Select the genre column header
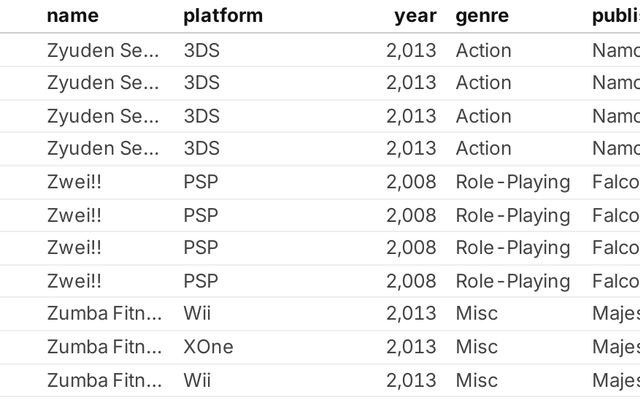Screen dimensions: 640x400 click(x=482, y=15)
